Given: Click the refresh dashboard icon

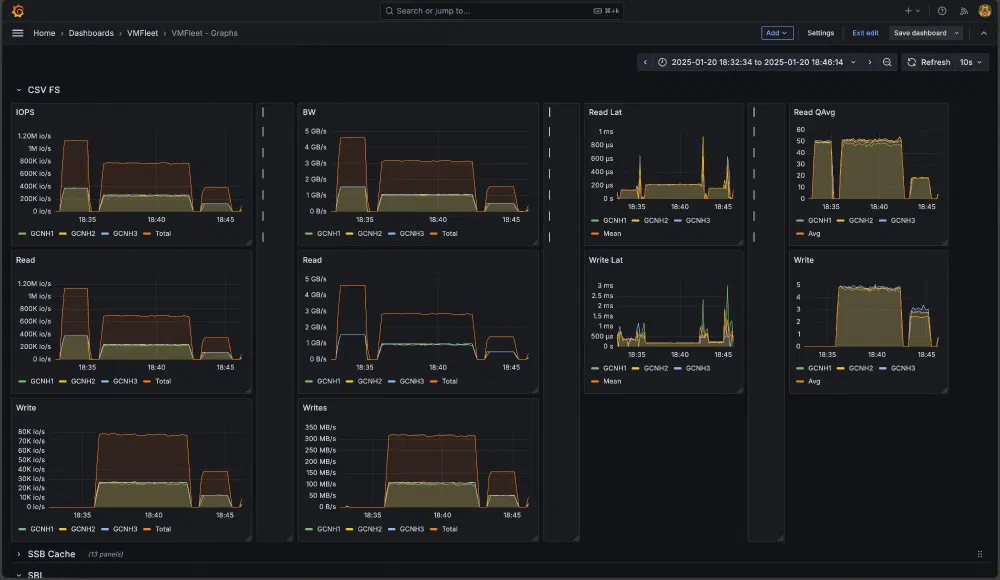Looking at the screenshot, I should click(911, 63).
